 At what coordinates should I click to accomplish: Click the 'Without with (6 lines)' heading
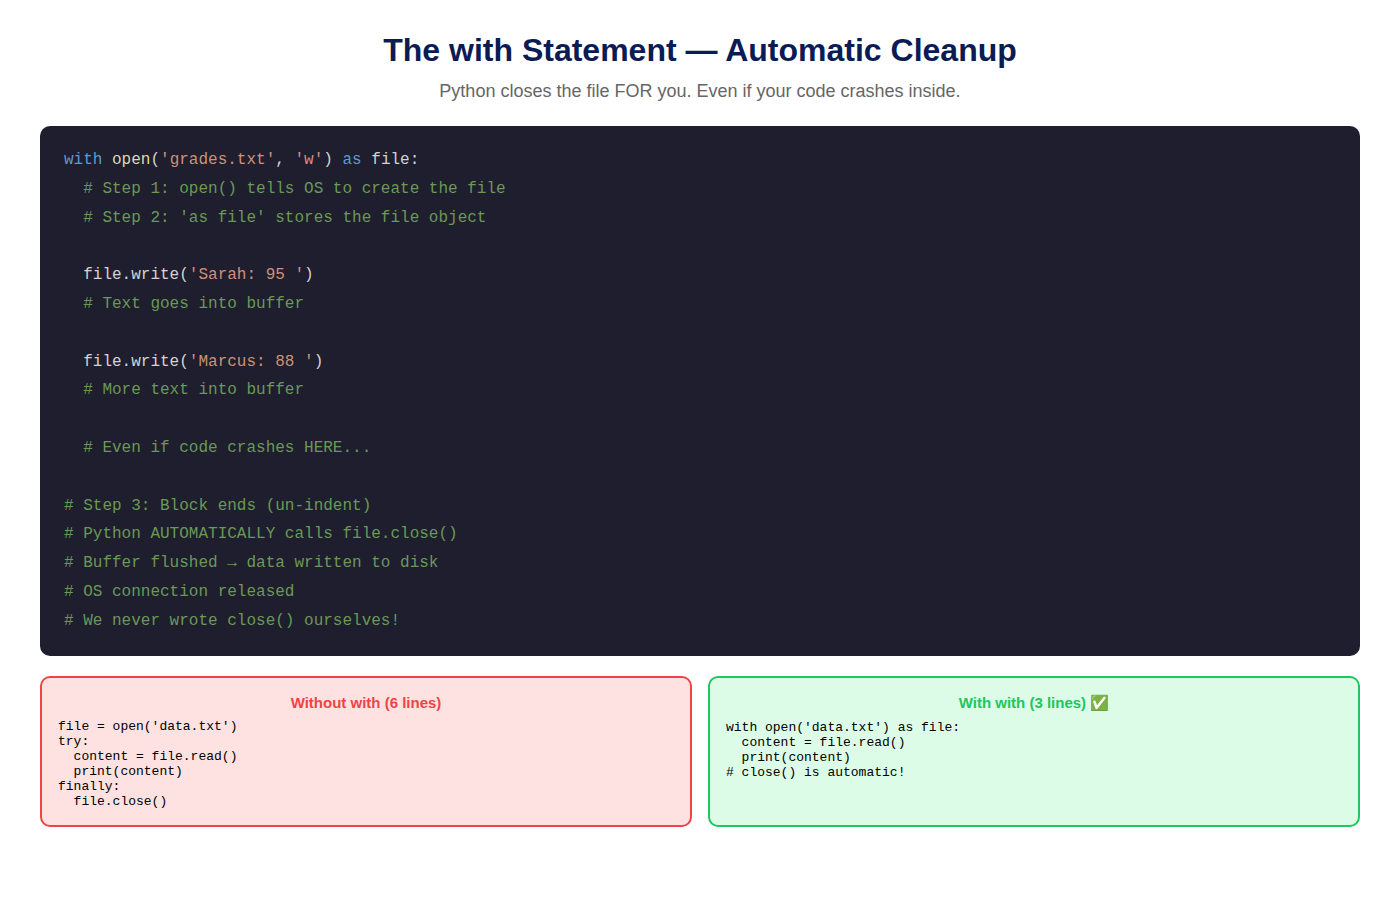(x=366, y=703)
